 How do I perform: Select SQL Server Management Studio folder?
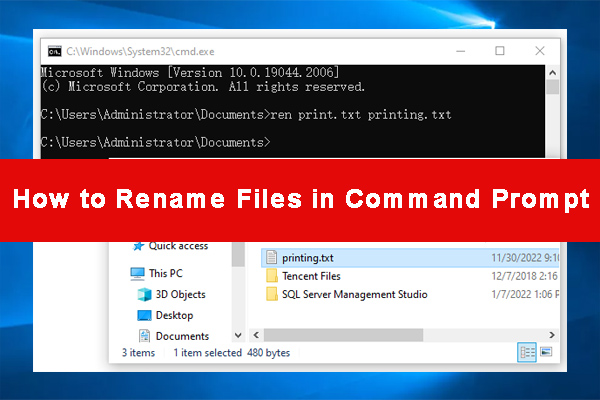pyautogui.click(x=354, y=294)
